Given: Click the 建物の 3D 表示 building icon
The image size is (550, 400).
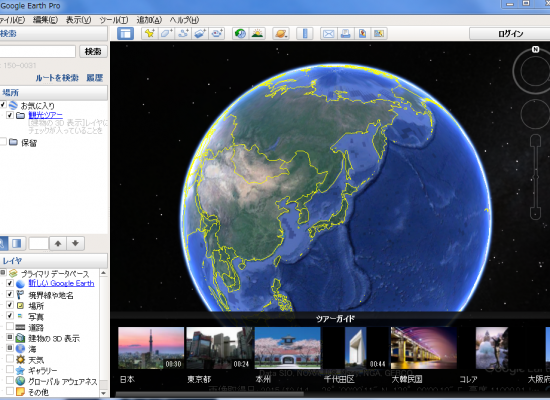Looking at the screenshot, I should pyautogui.click(x=20, y=338).
